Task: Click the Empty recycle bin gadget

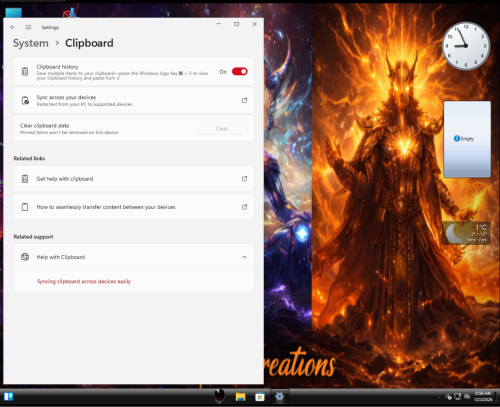Action: click(x=467, y=139)
